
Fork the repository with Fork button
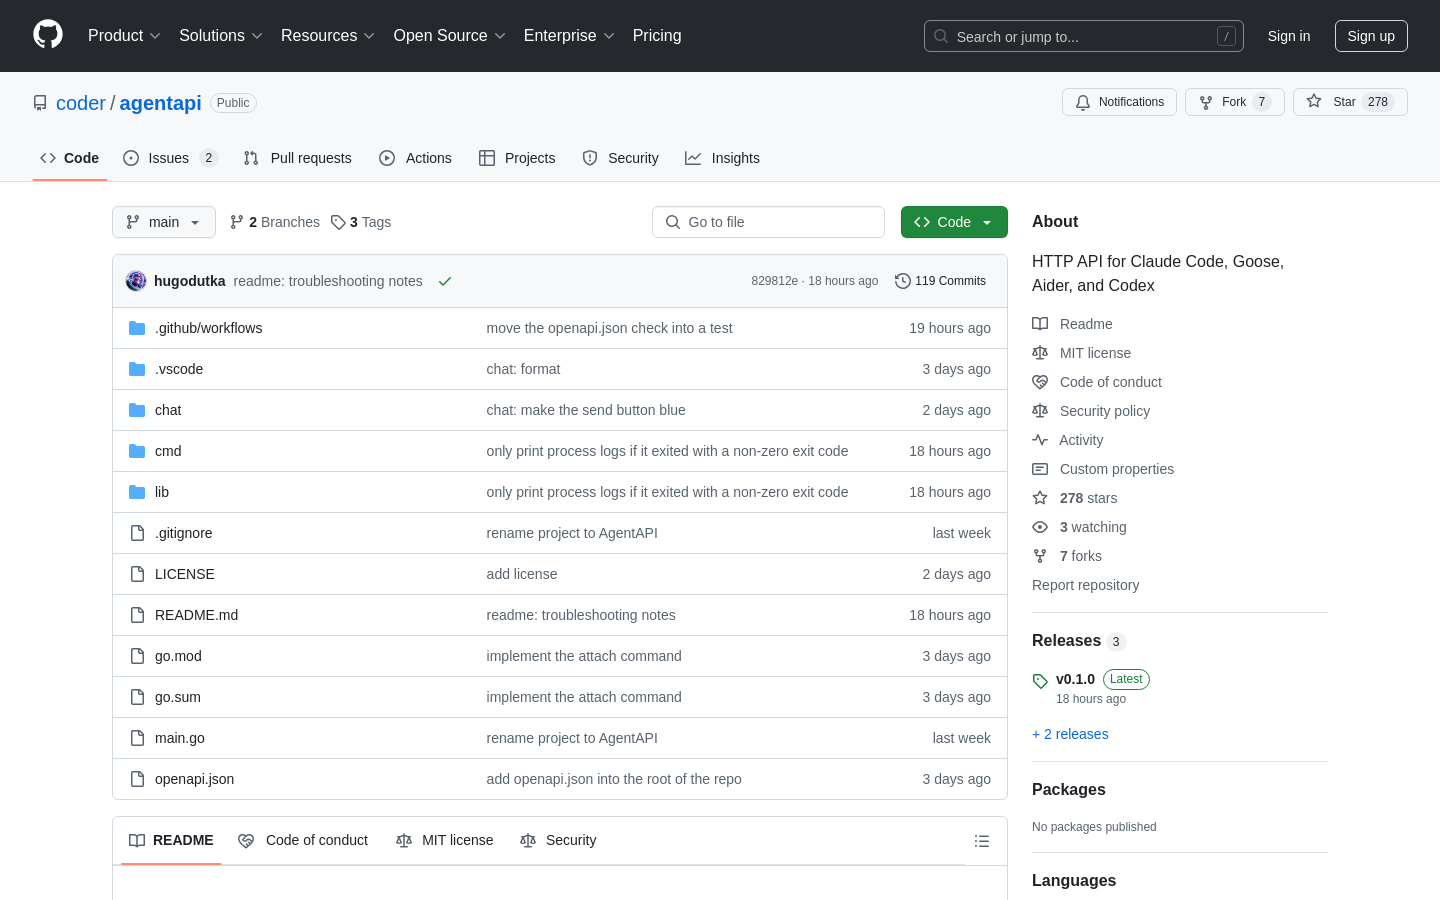point(1234,102)
